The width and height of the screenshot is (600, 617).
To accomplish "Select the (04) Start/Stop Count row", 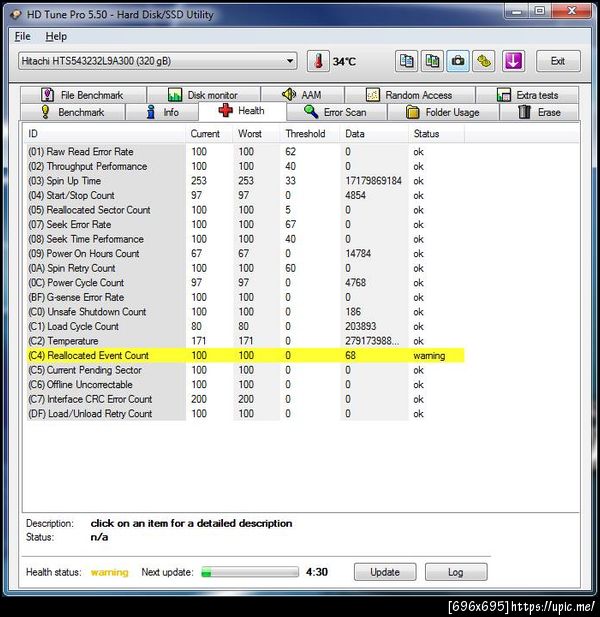I will coord(246,195).
